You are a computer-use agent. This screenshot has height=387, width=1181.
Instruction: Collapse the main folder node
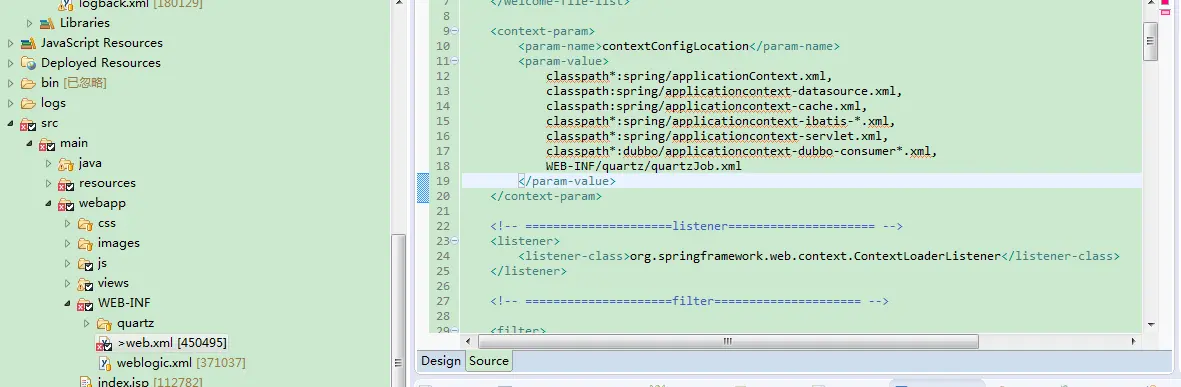29,143
